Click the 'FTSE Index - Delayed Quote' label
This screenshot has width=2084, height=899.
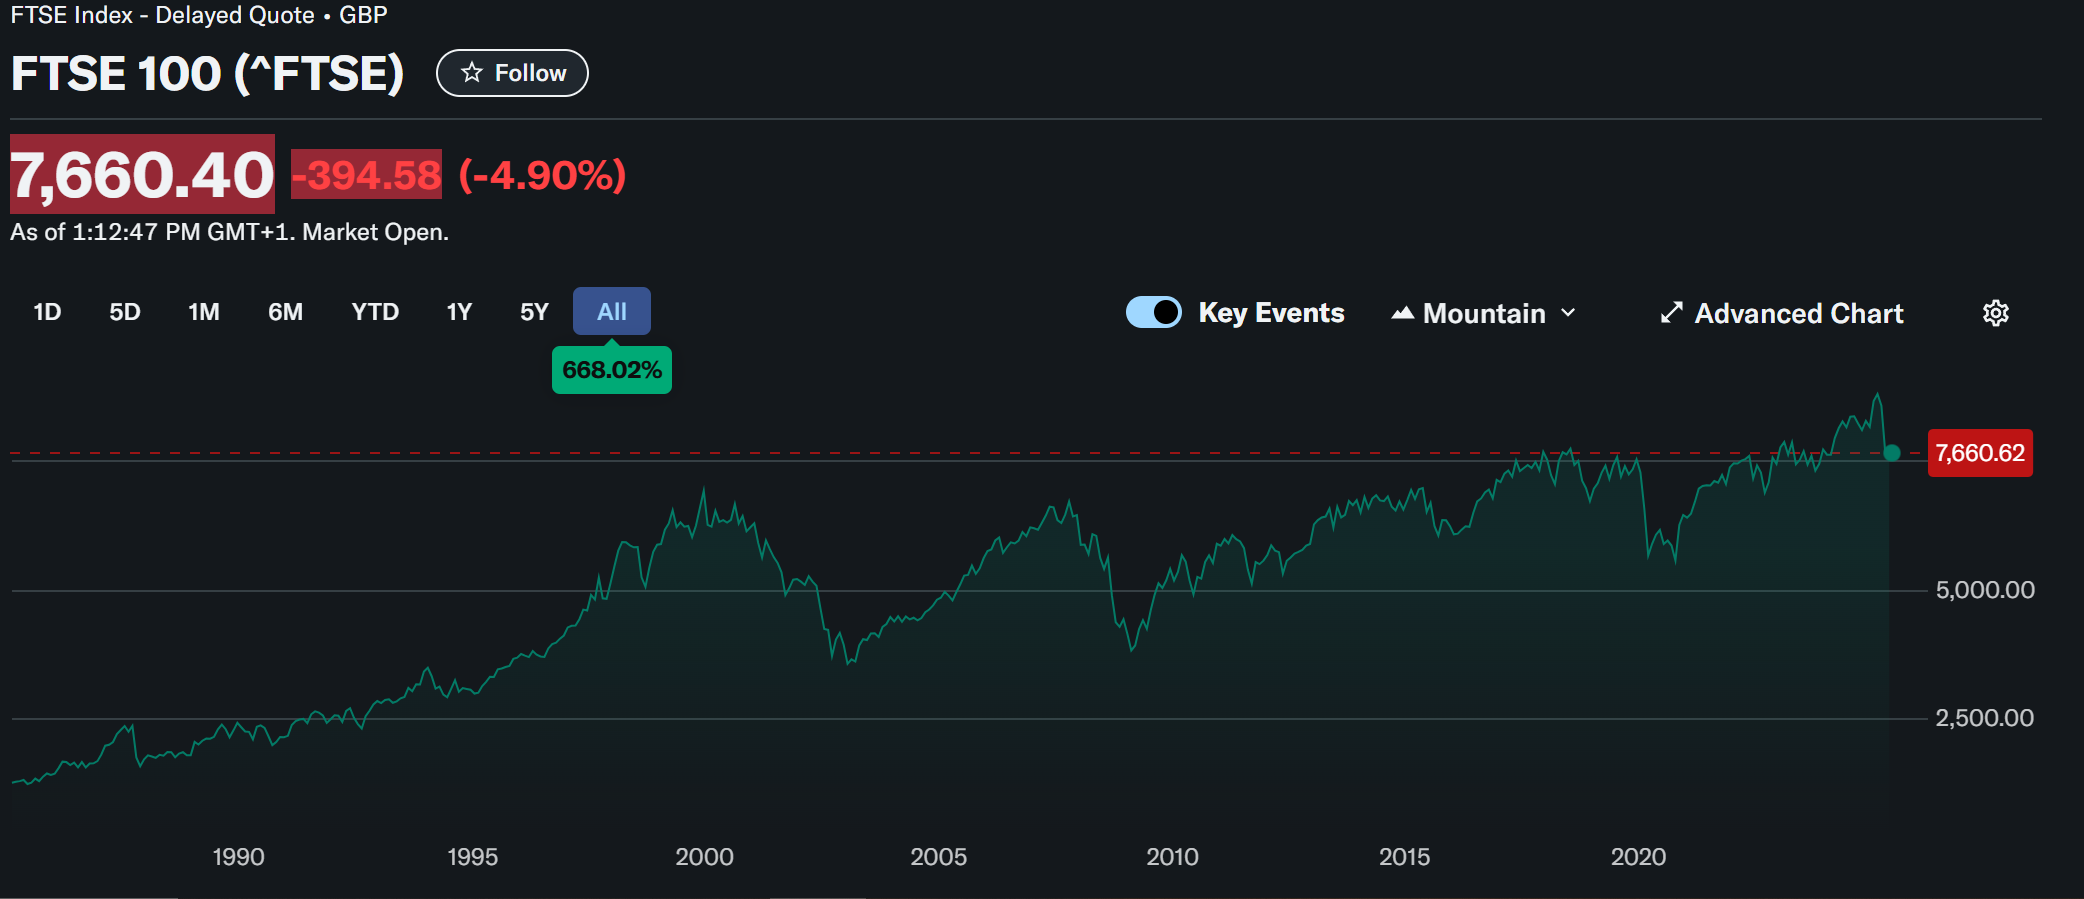coord(162,15)
